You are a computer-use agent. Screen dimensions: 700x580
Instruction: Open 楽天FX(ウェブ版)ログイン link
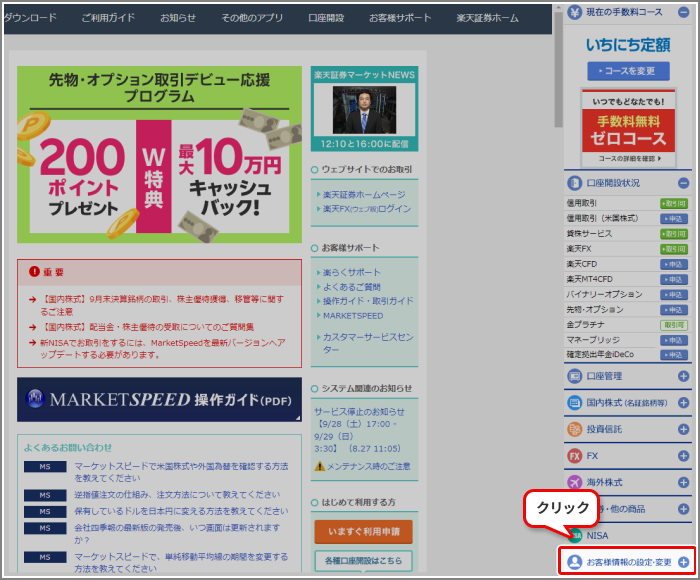[x=367, y=209]
